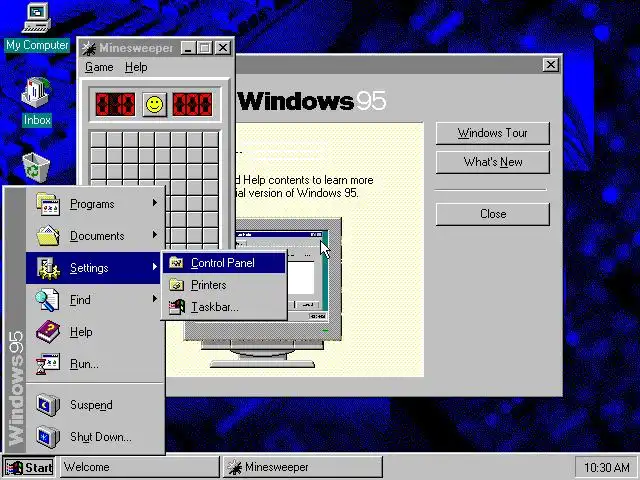The height and width of the screenshot is (480, 640).
Task: Click the Run icon in Start menu
Action: (x=48, y=364)
